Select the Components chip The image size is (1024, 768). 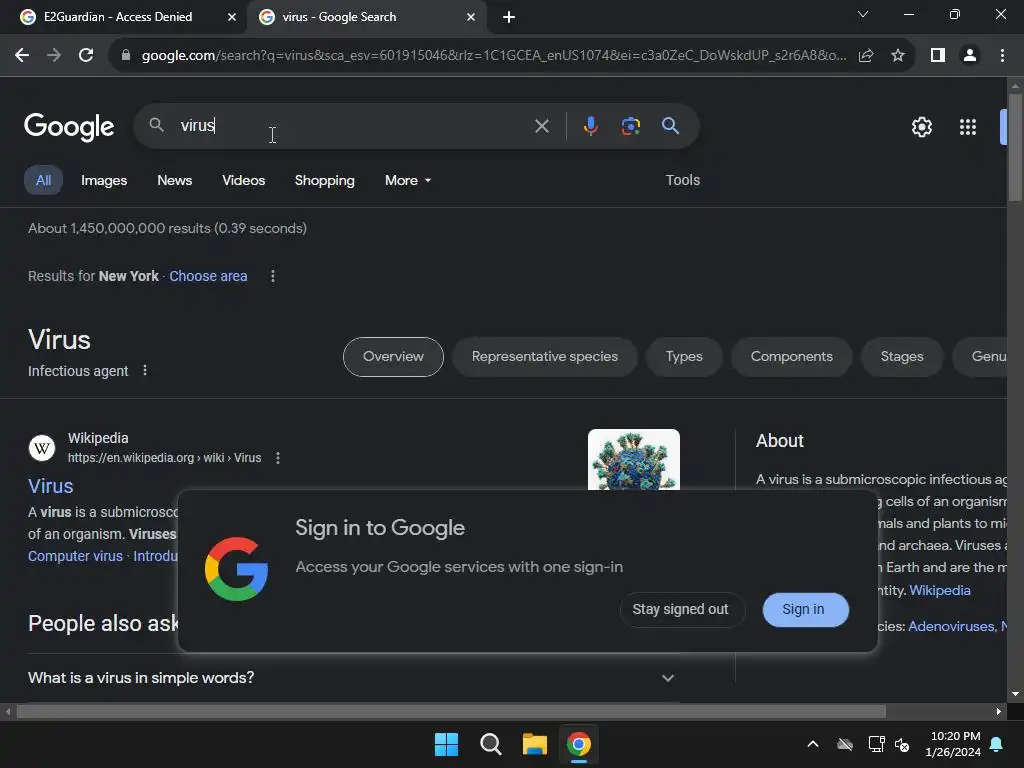pyautogui.click(x=792, y=357)
